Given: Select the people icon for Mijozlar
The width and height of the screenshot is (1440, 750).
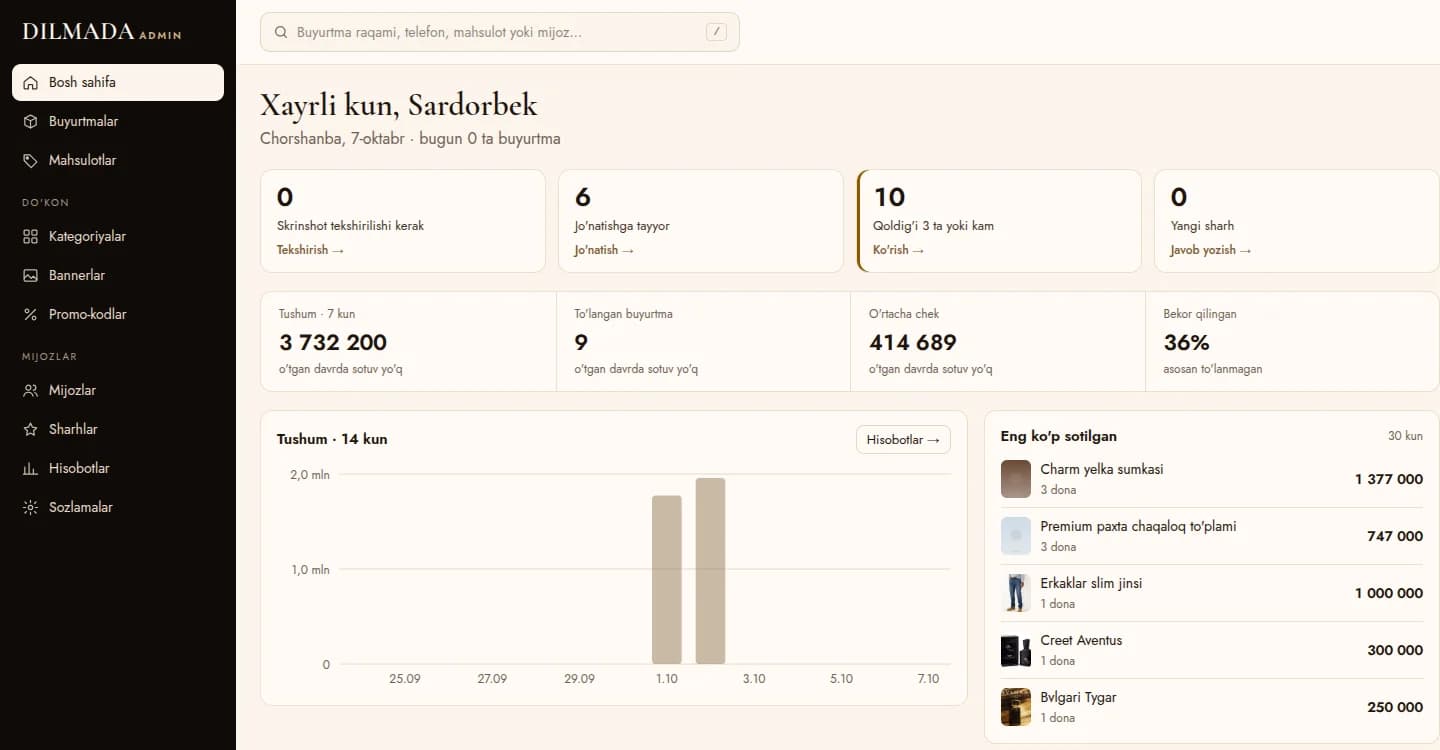Looking at the screenshot, I should [31, 391].
